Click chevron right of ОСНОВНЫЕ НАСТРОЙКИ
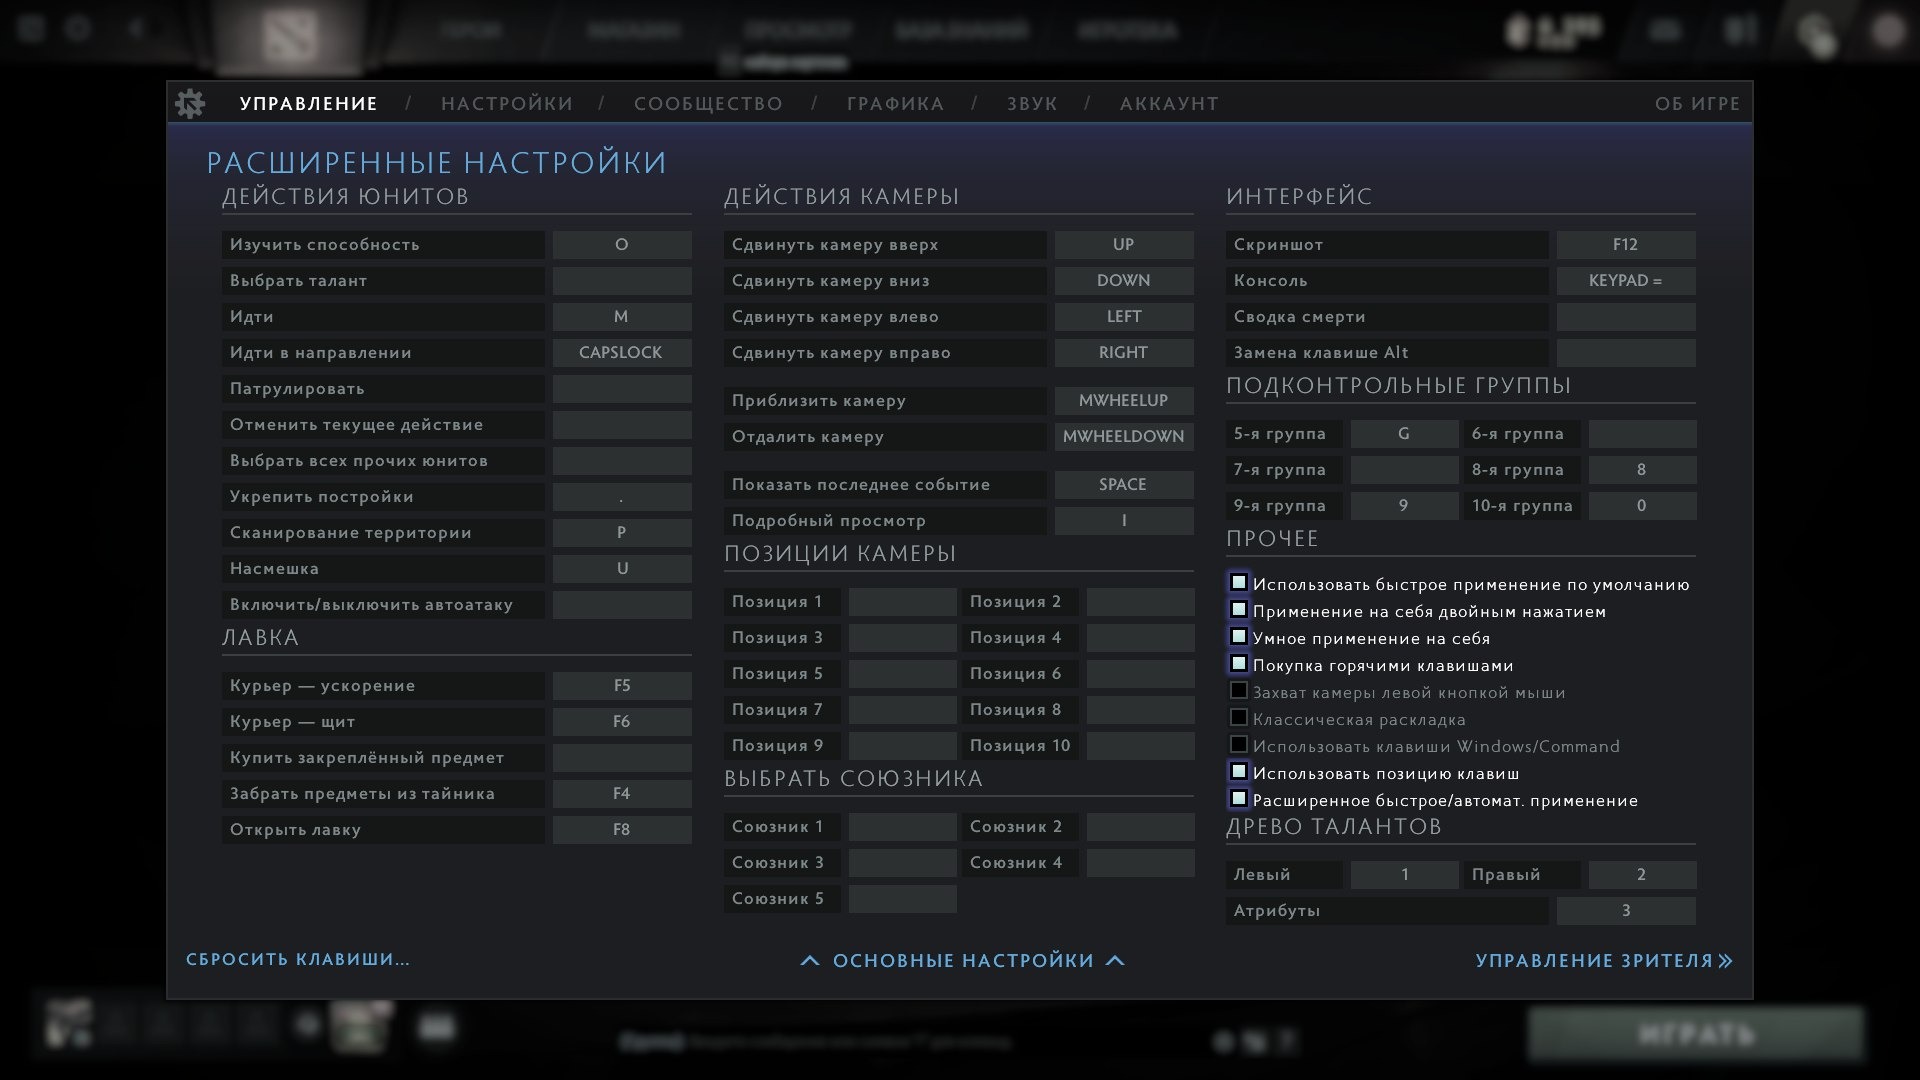1920x1080 pixels. [x=1116, y=961]
